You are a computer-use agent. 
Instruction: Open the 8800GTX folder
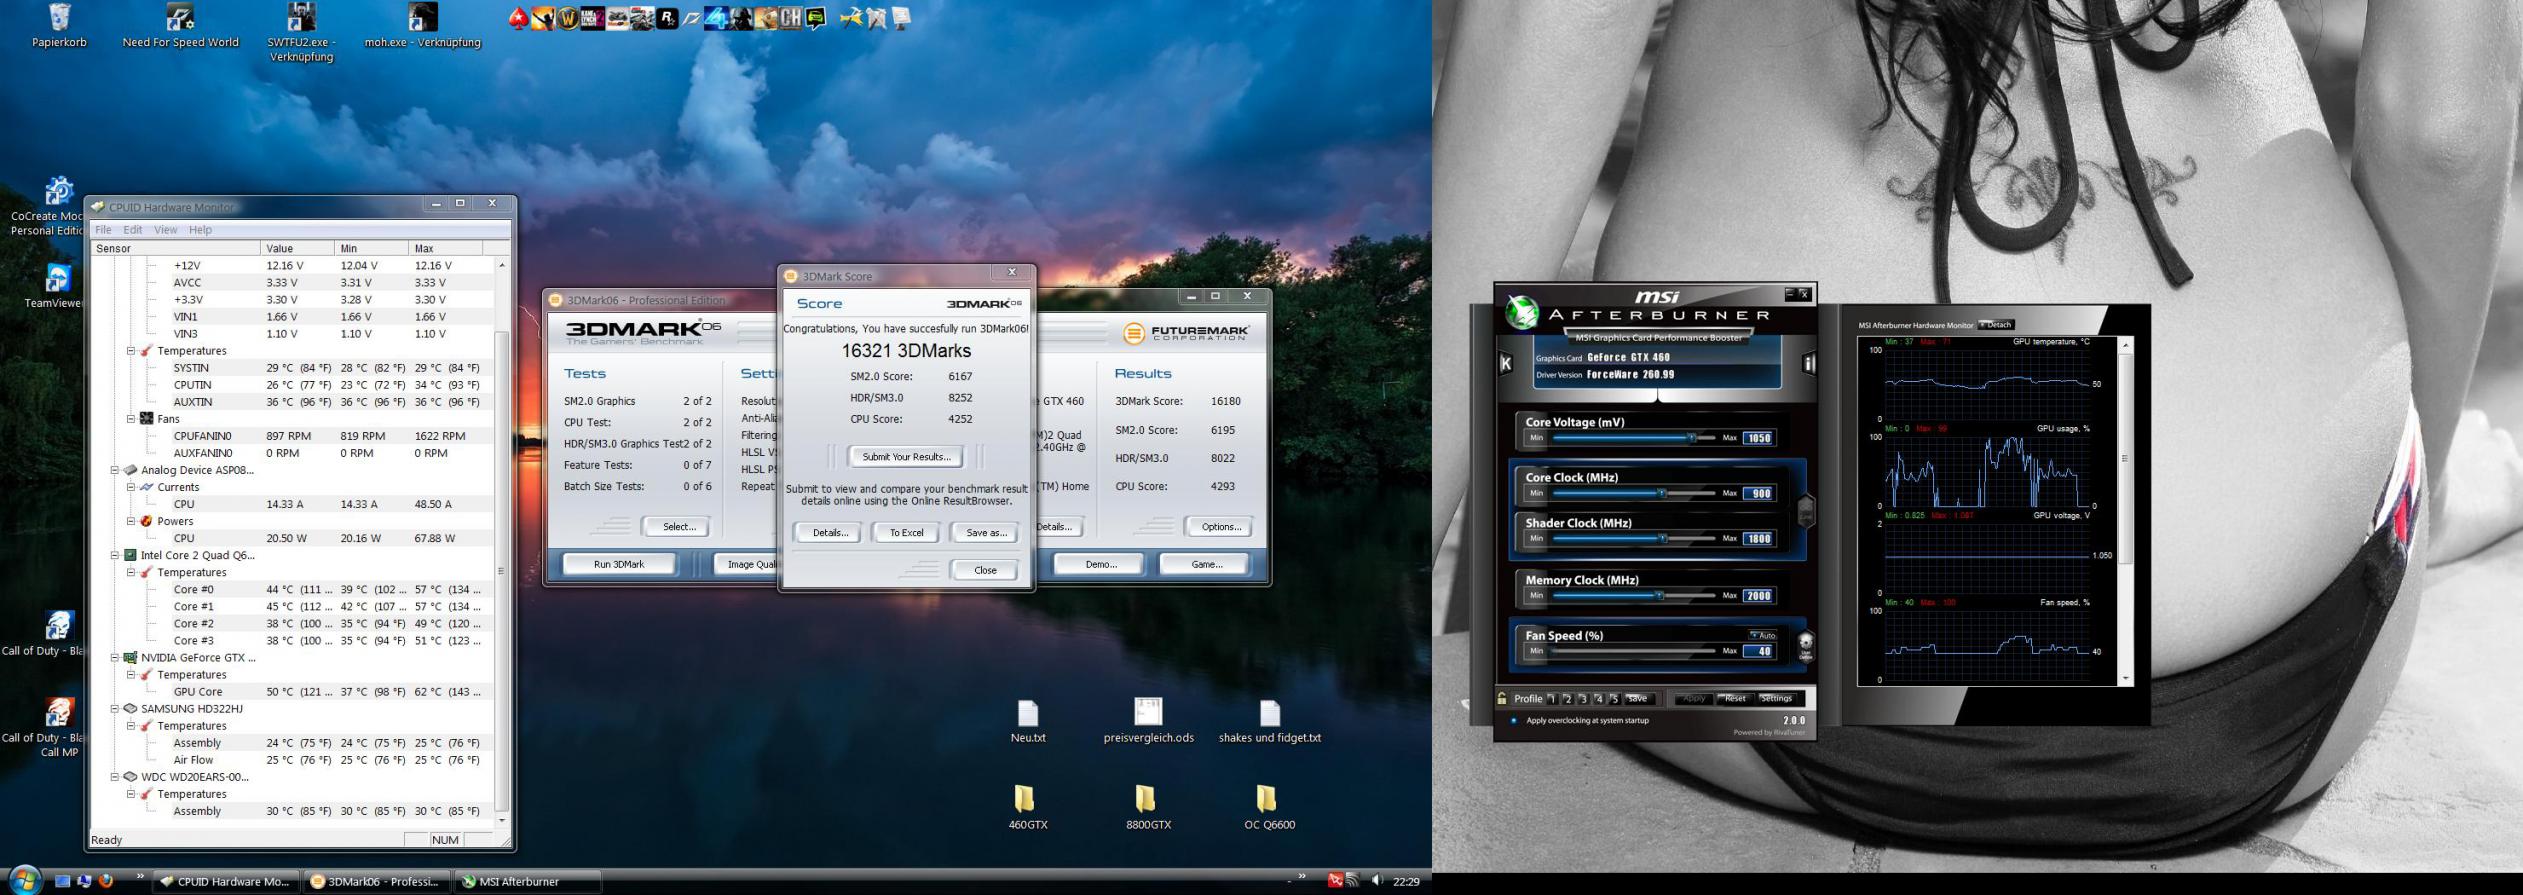[1147, 808]
